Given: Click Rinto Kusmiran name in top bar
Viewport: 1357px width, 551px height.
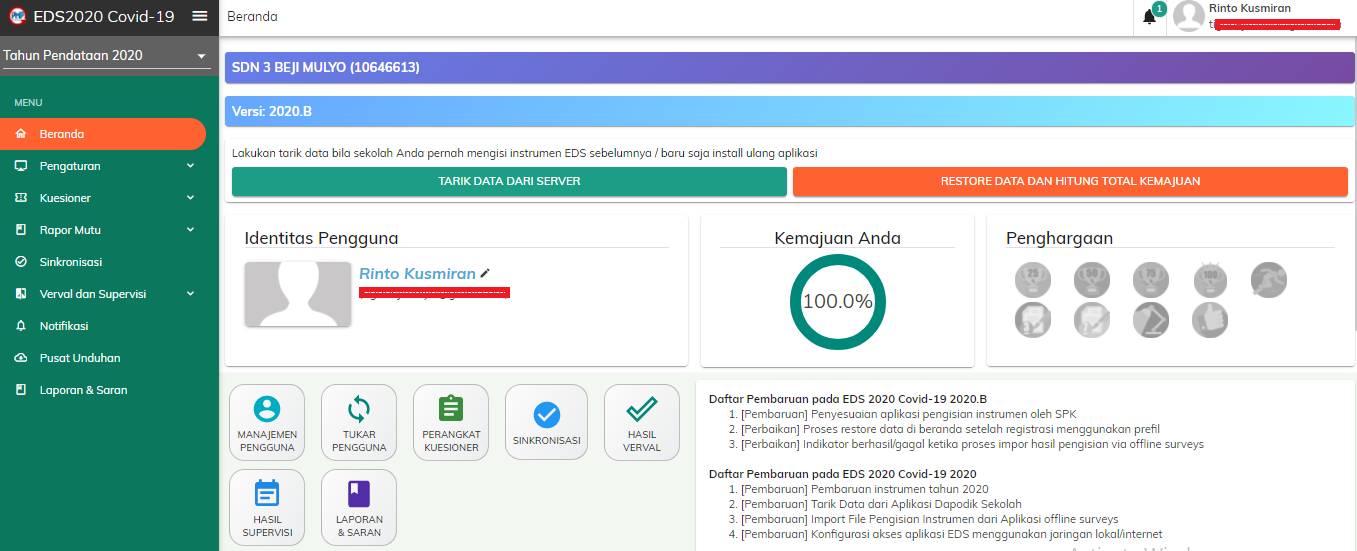Looking at the screenshot, I should point(1249,8).
